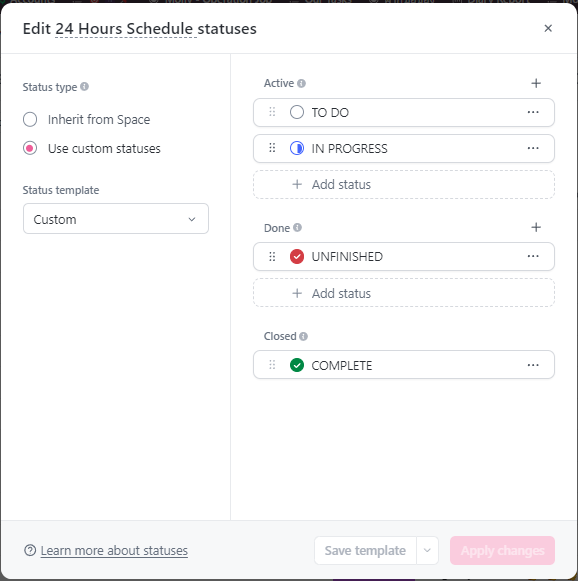Click the red UNFINISHED color circle
Image resolution: width=578 pixels, height=581 pixels.
coord(297,256)
